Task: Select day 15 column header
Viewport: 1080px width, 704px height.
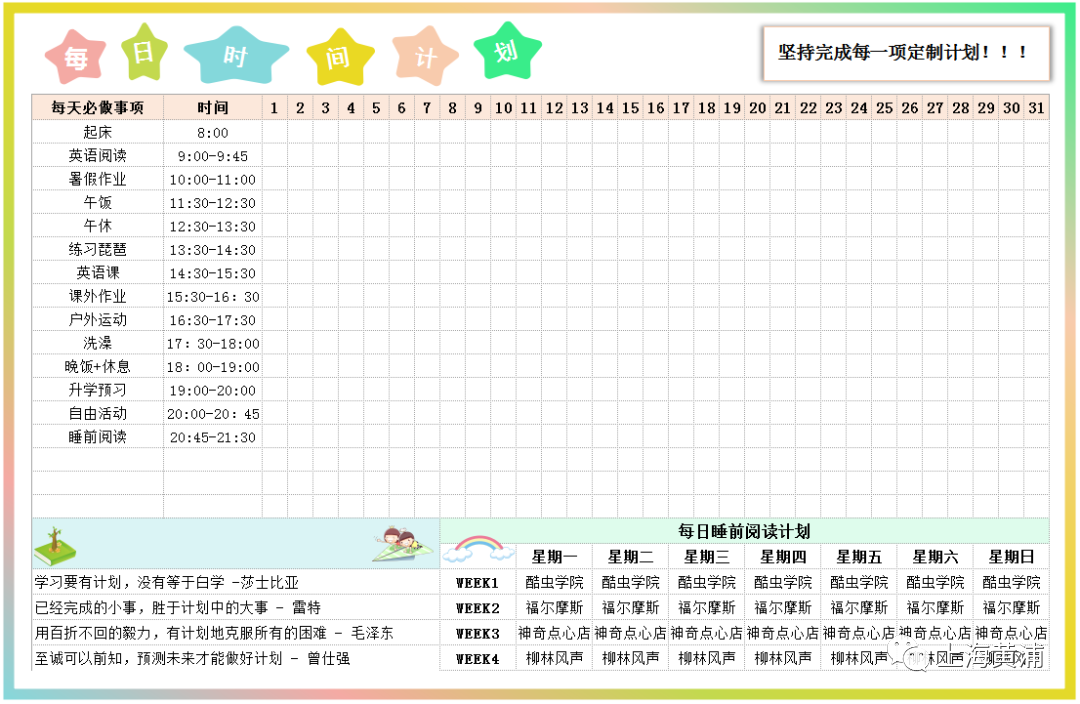Action: 630,107
